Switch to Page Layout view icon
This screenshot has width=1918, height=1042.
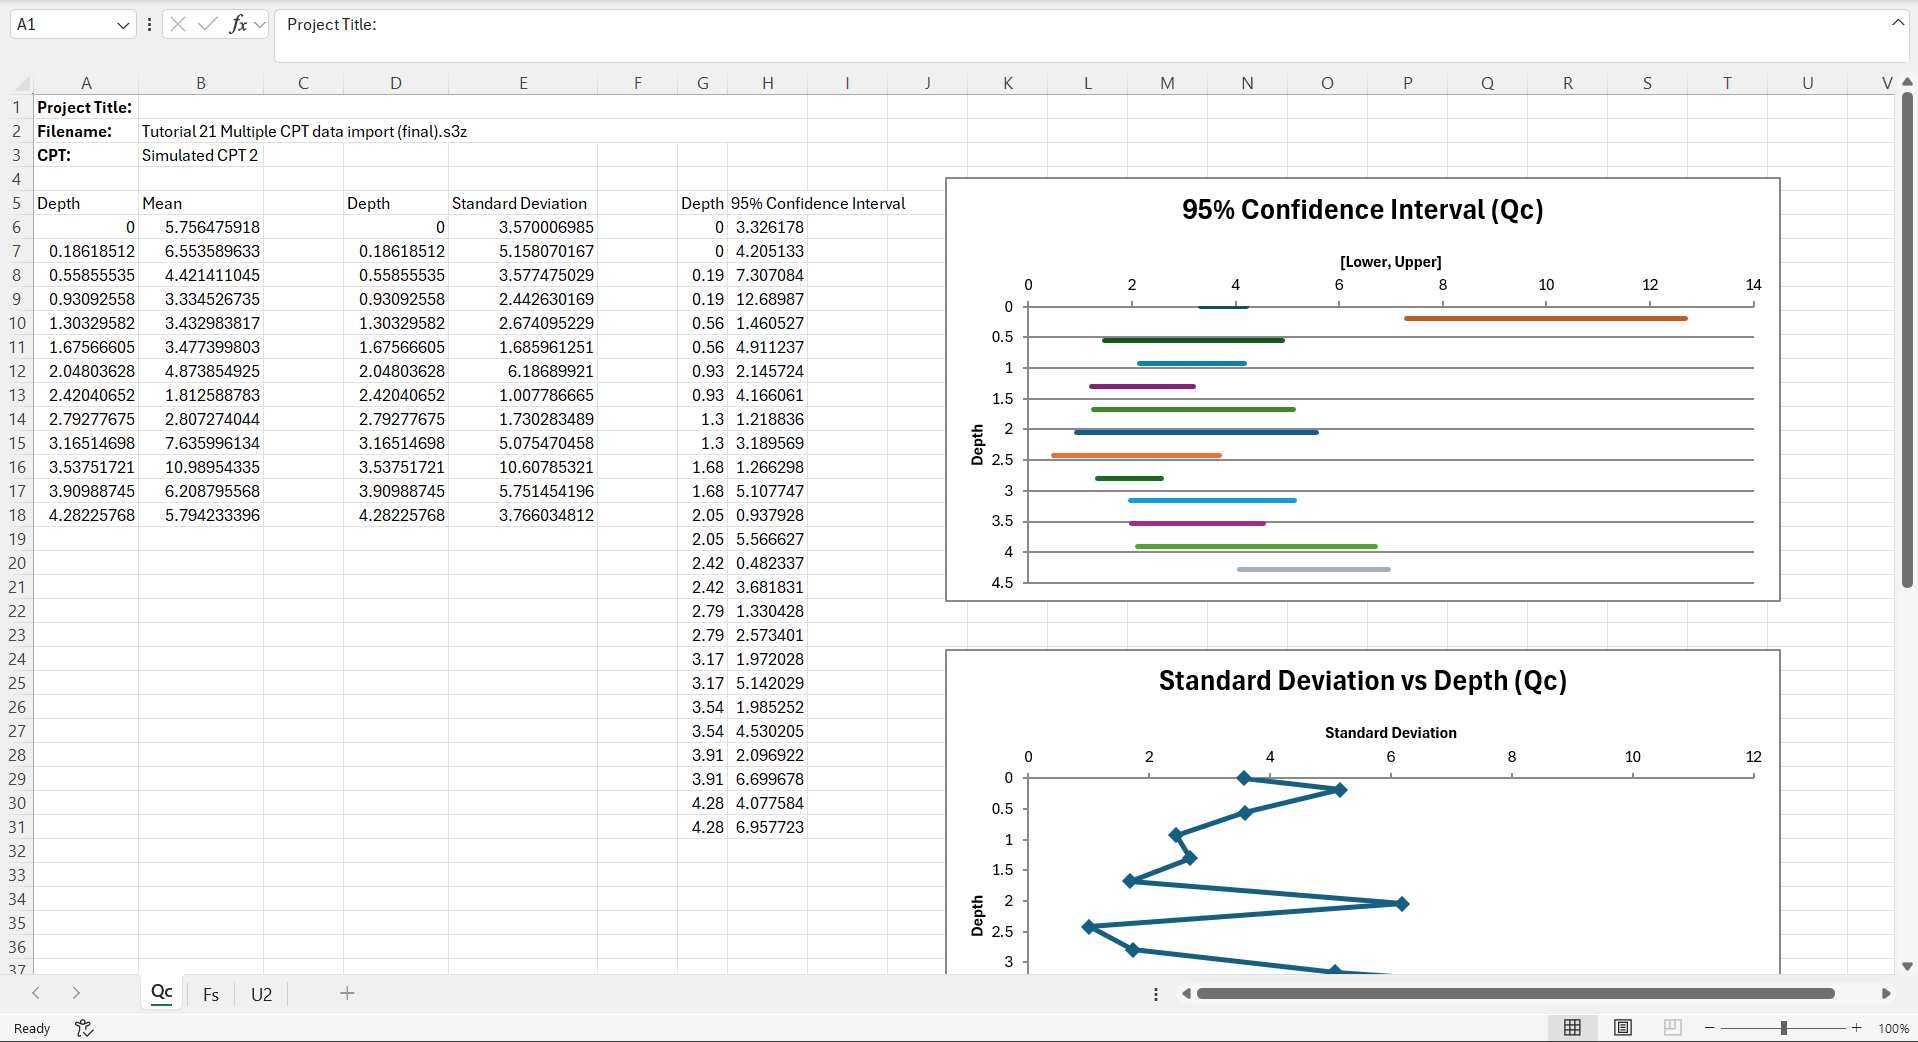(x=1623, y=1027)
